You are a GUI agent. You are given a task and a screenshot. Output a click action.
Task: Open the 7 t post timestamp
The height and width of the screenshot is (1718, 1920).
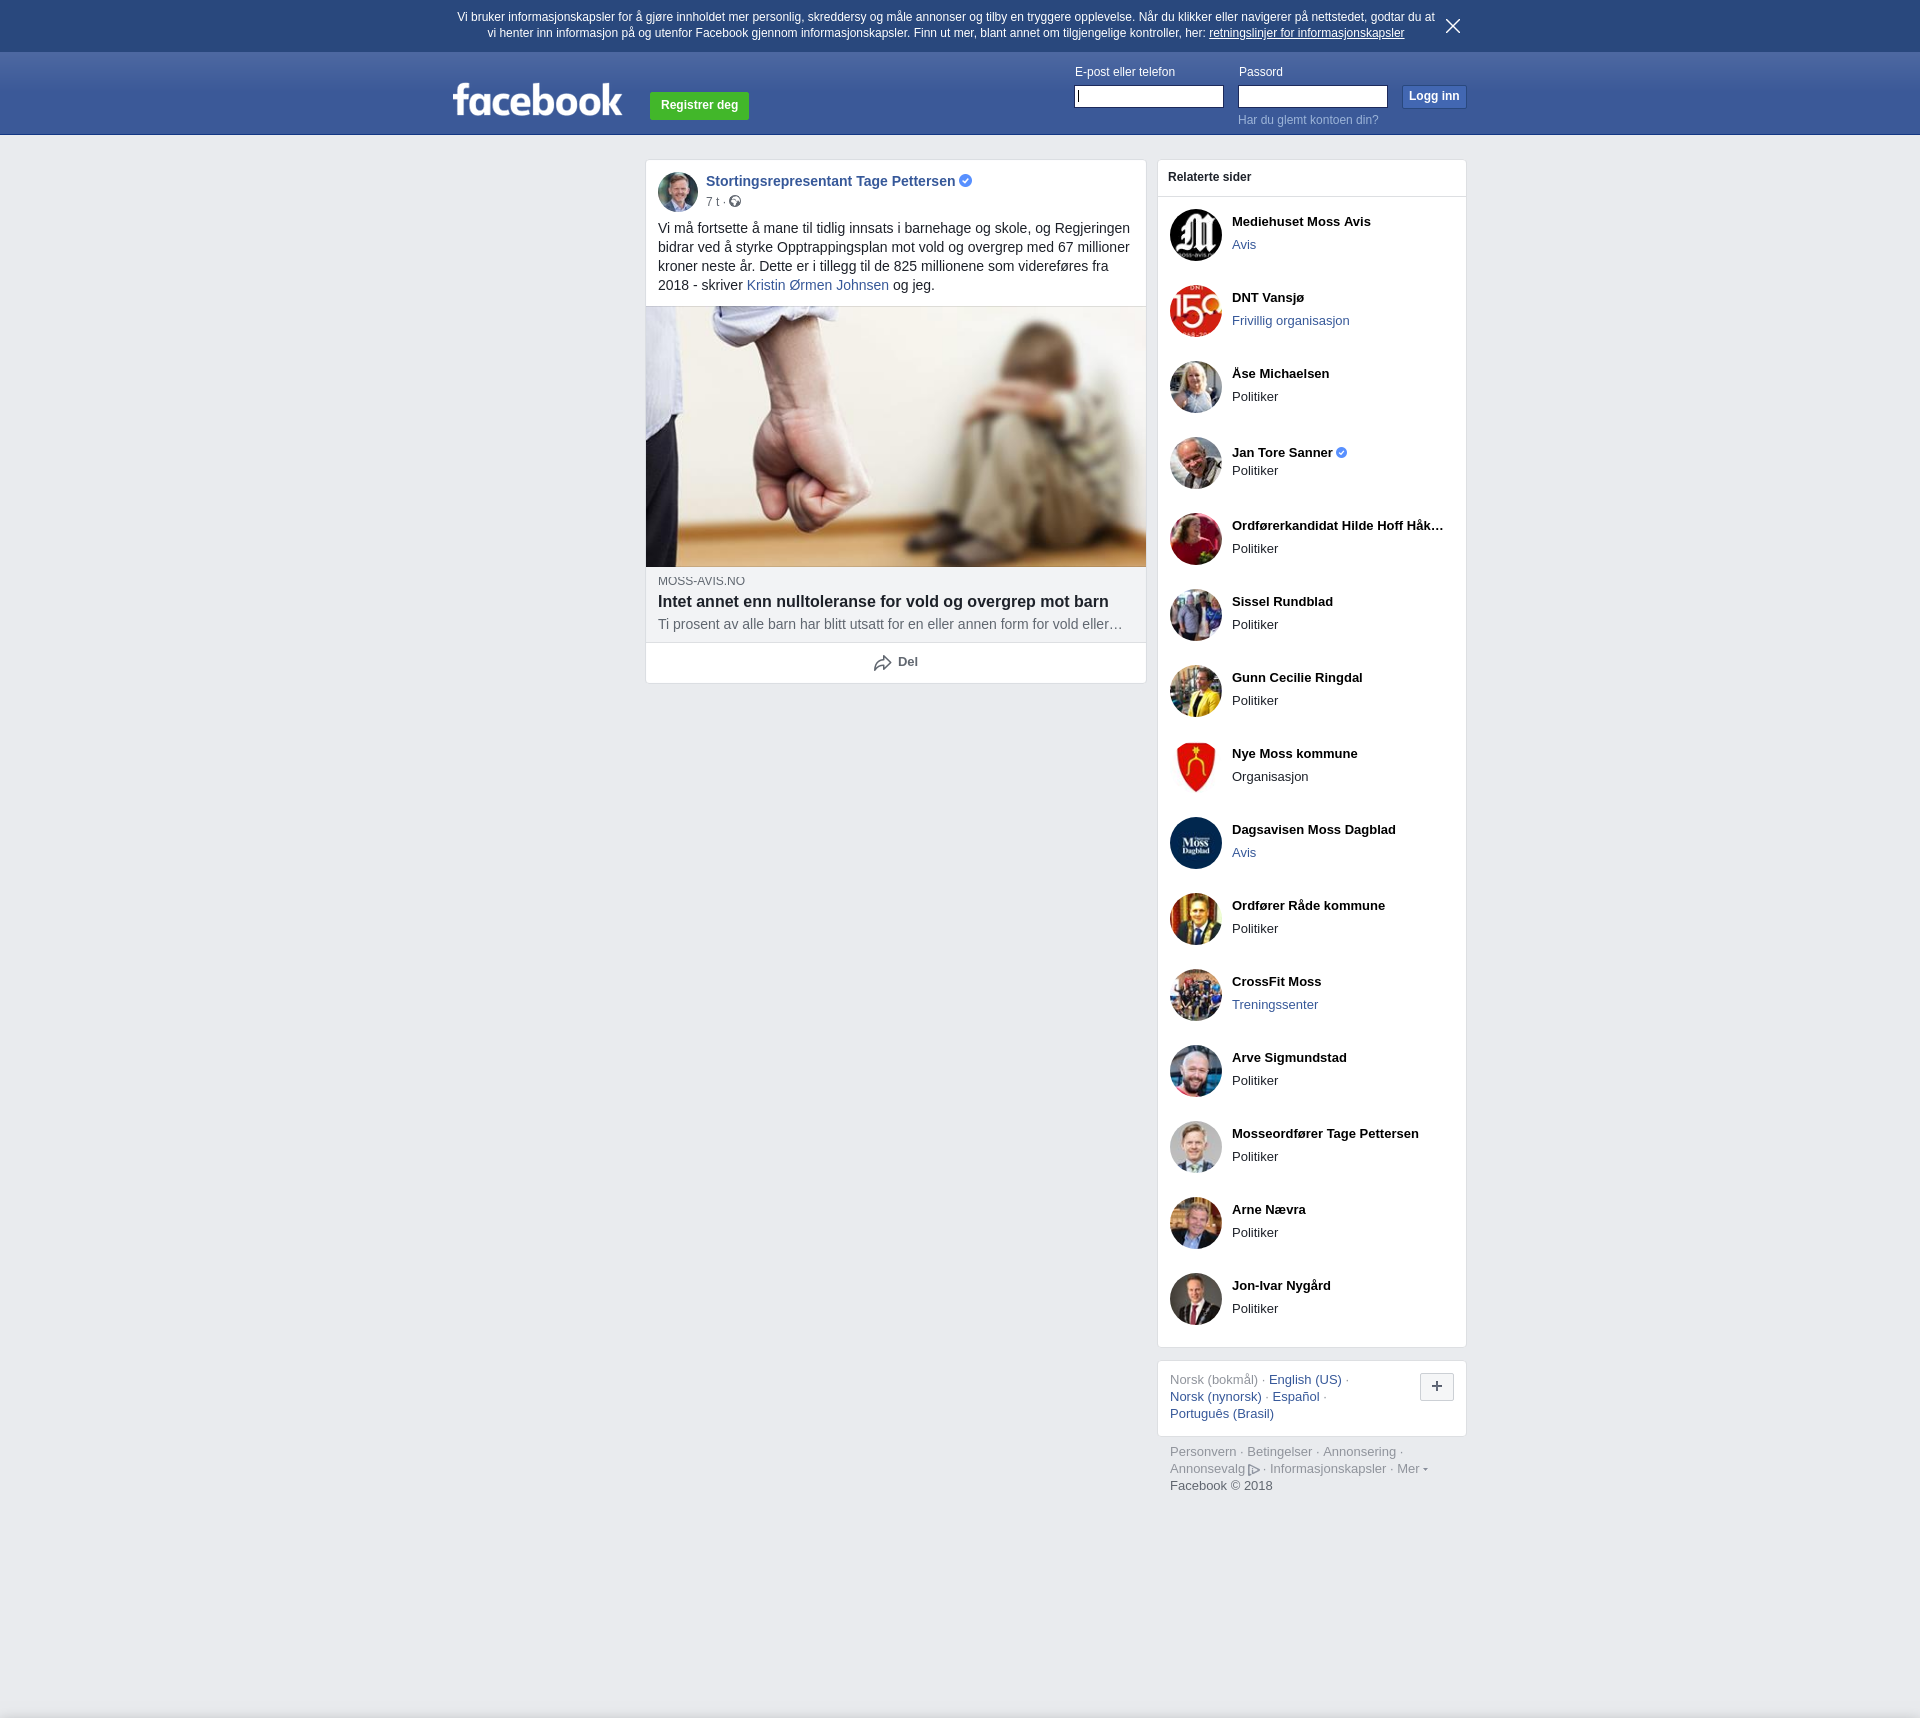(712, 202)
